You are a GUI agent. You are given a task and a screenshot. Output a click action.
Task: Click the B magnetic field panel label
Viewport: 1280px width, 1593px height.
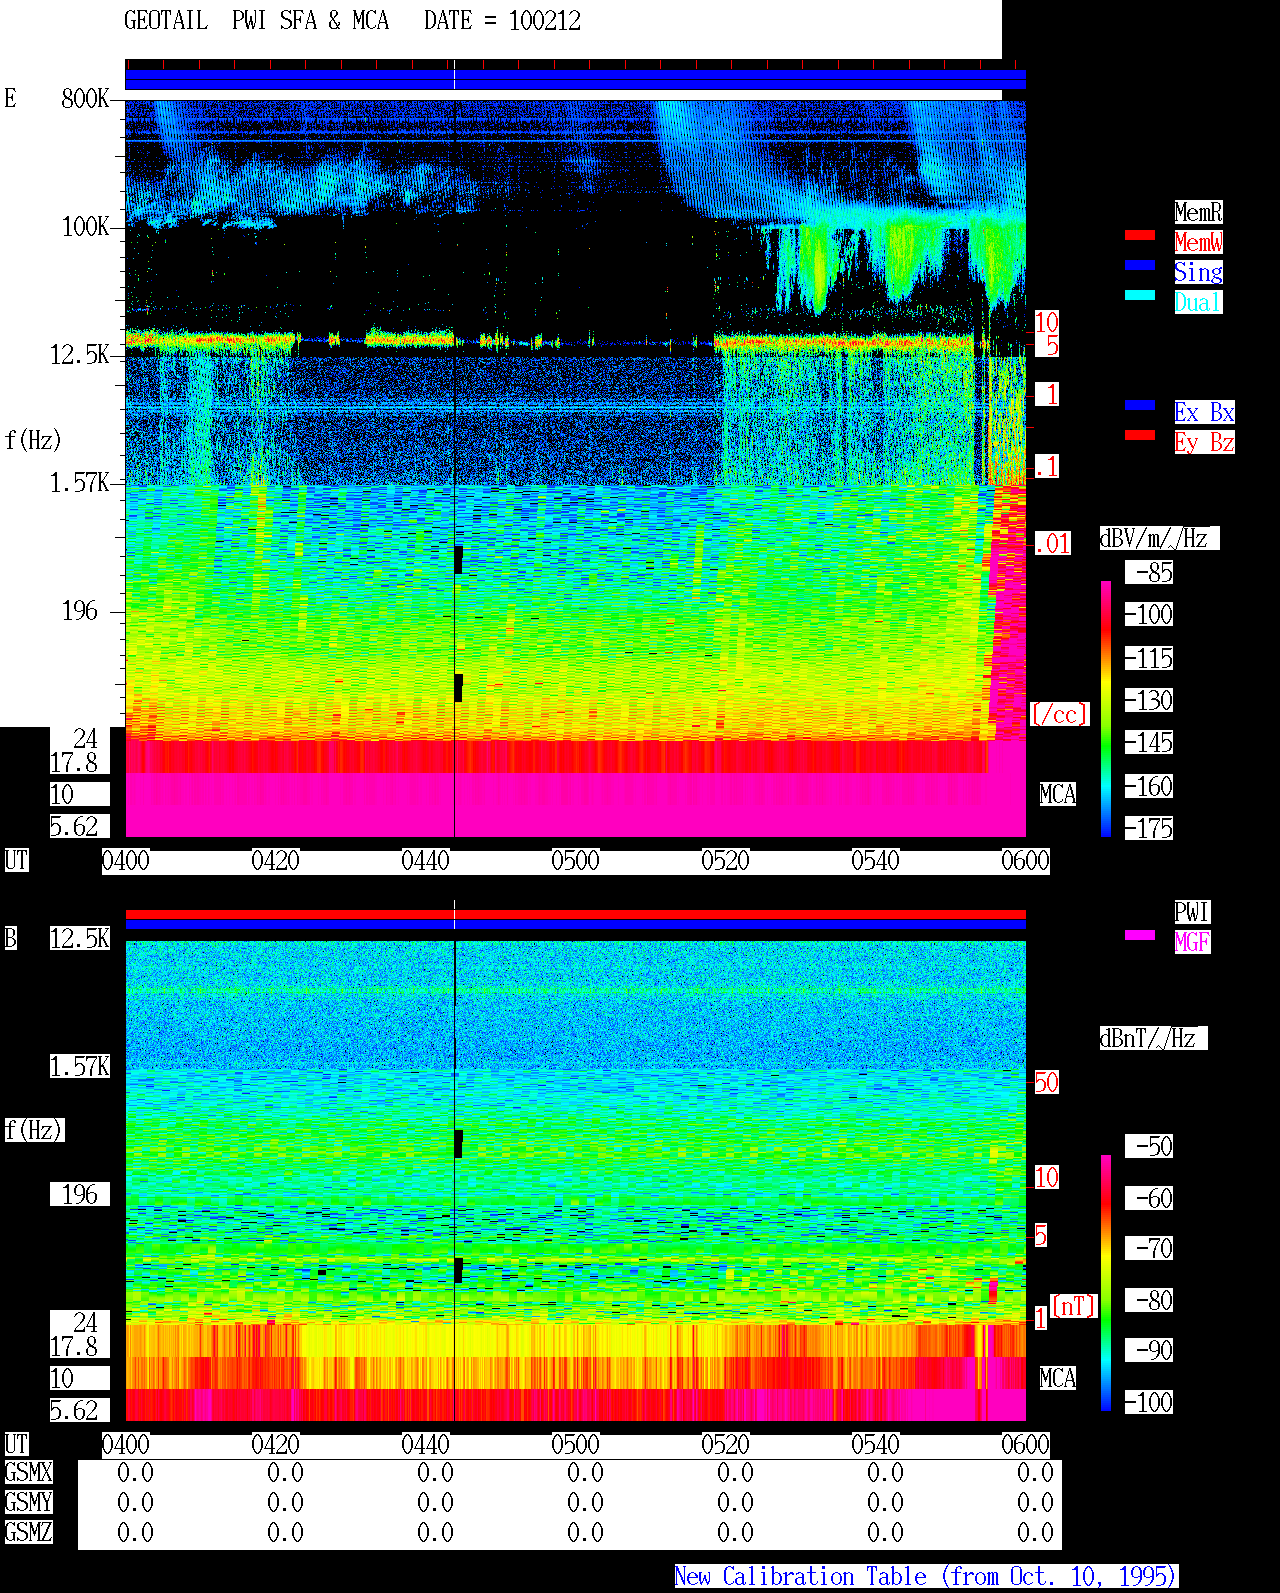point(11,938)
